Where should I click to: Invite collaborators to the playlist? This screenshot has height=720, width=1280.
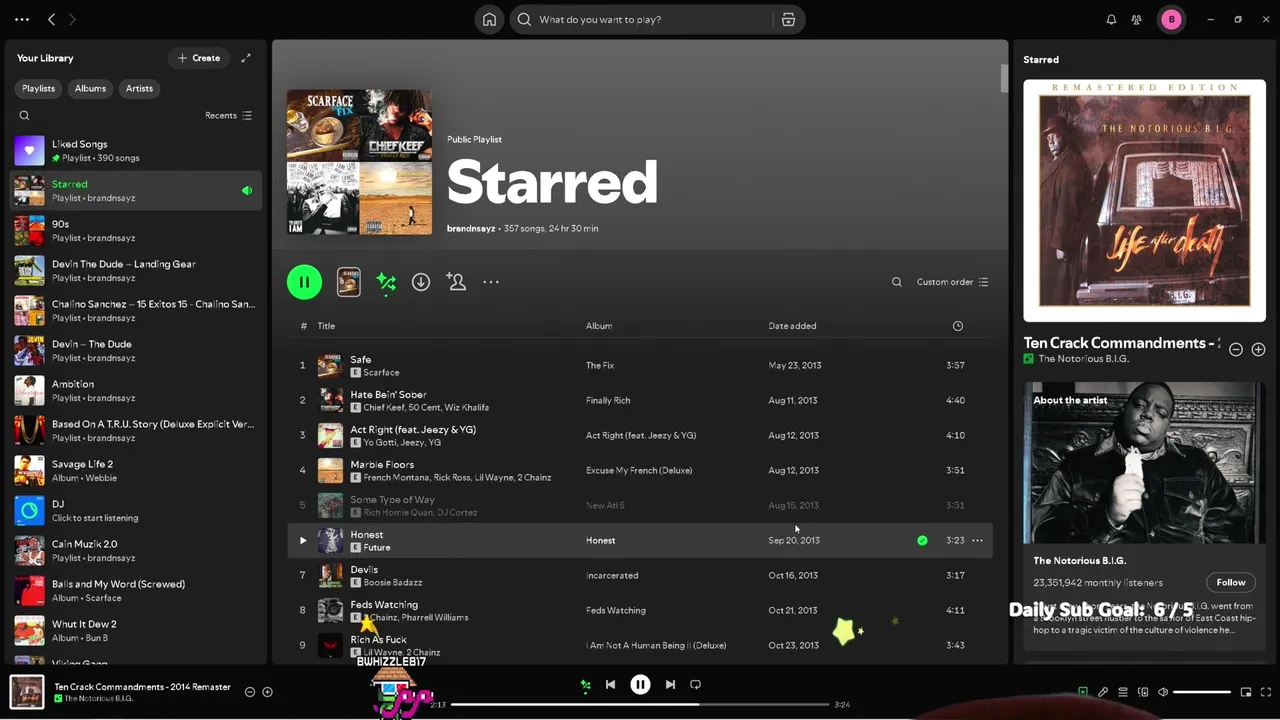pos(456,282)
